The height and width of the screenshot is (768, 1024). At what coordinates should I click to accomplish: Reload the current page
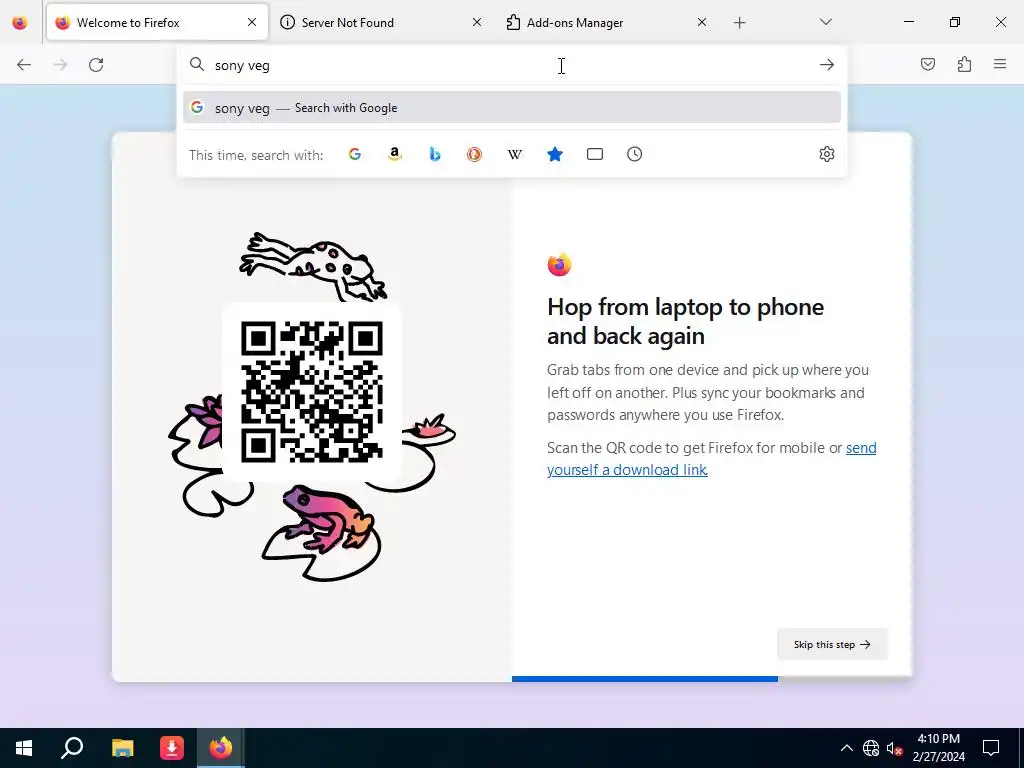[96, 65]
